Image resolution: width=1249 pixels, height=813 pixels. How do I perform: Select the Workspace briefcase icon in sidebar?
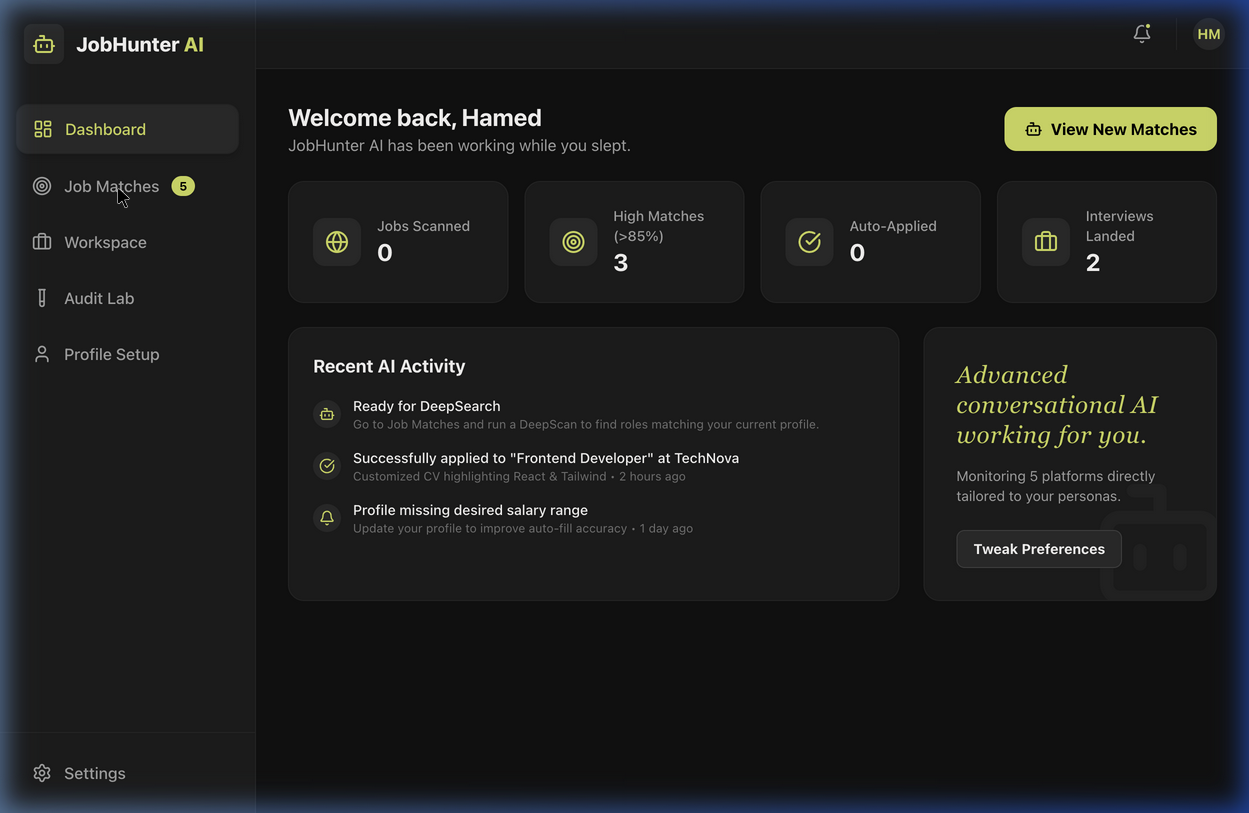pos(41,241)
